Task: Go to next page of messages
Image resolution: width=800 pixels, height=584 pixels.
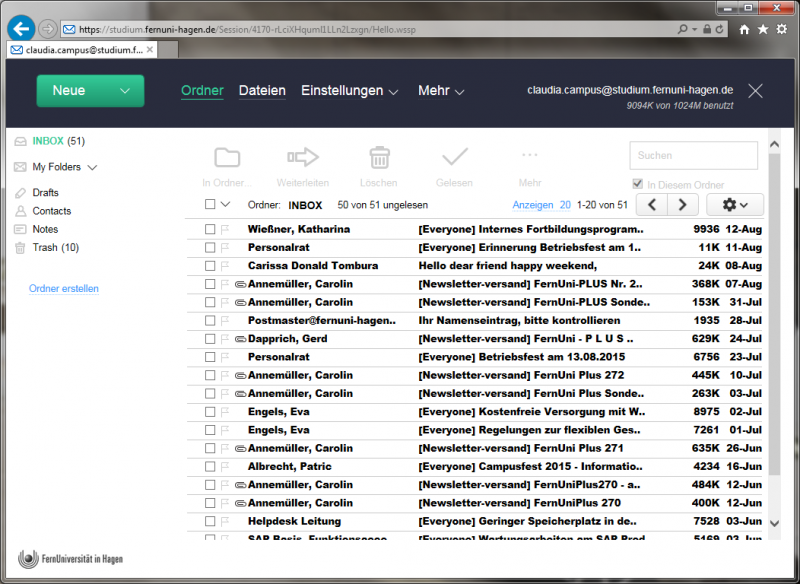Action: coord(683,205)
